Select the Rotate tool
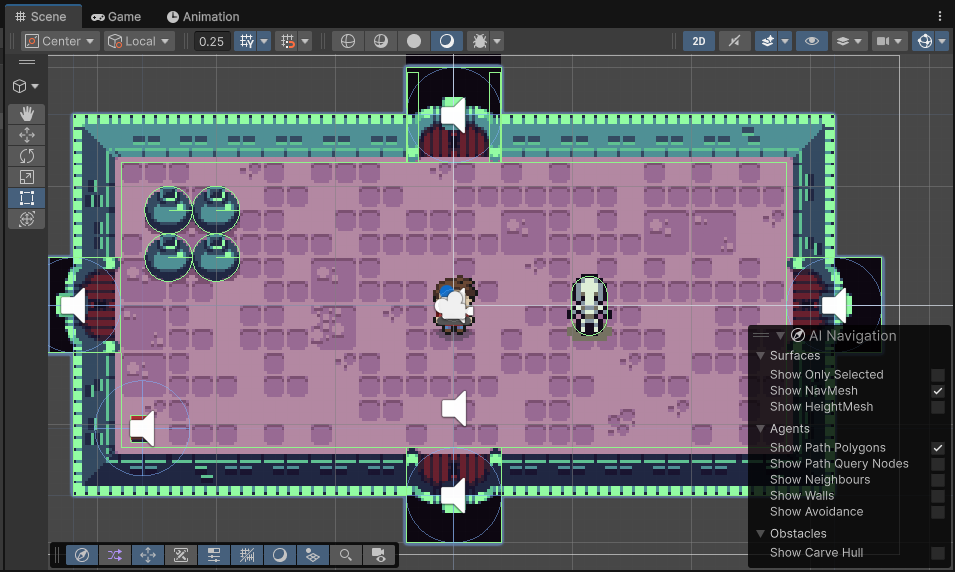The width and height of the screenshot is (955, 572). pyautogui.click(x=26, y=156)
